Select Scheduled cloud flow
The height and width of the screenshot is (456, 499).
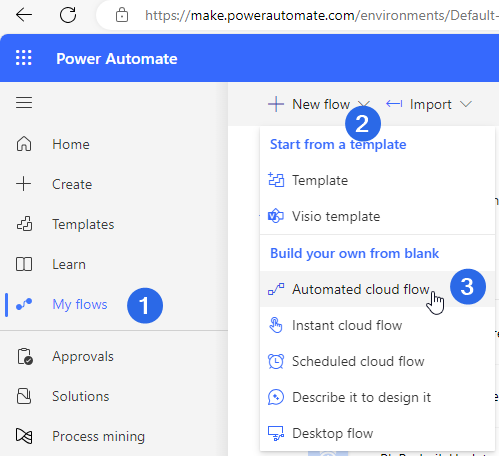point(358,361)
